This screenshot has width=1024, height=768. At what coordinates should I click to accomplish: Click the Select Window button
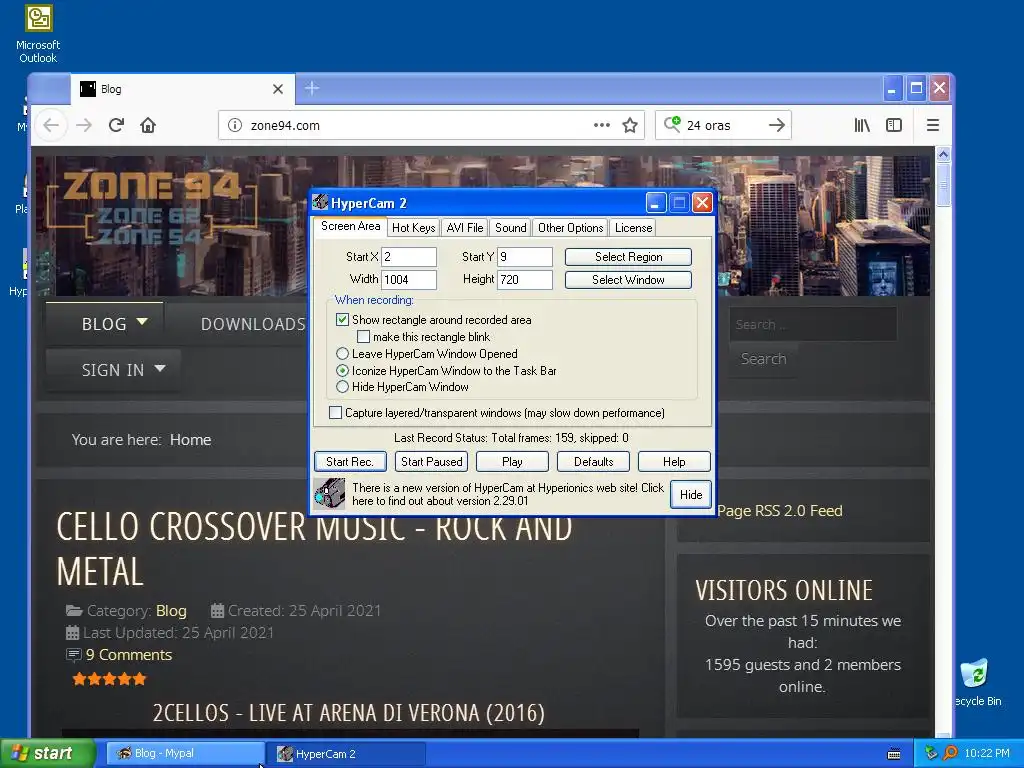click(628, 280)
